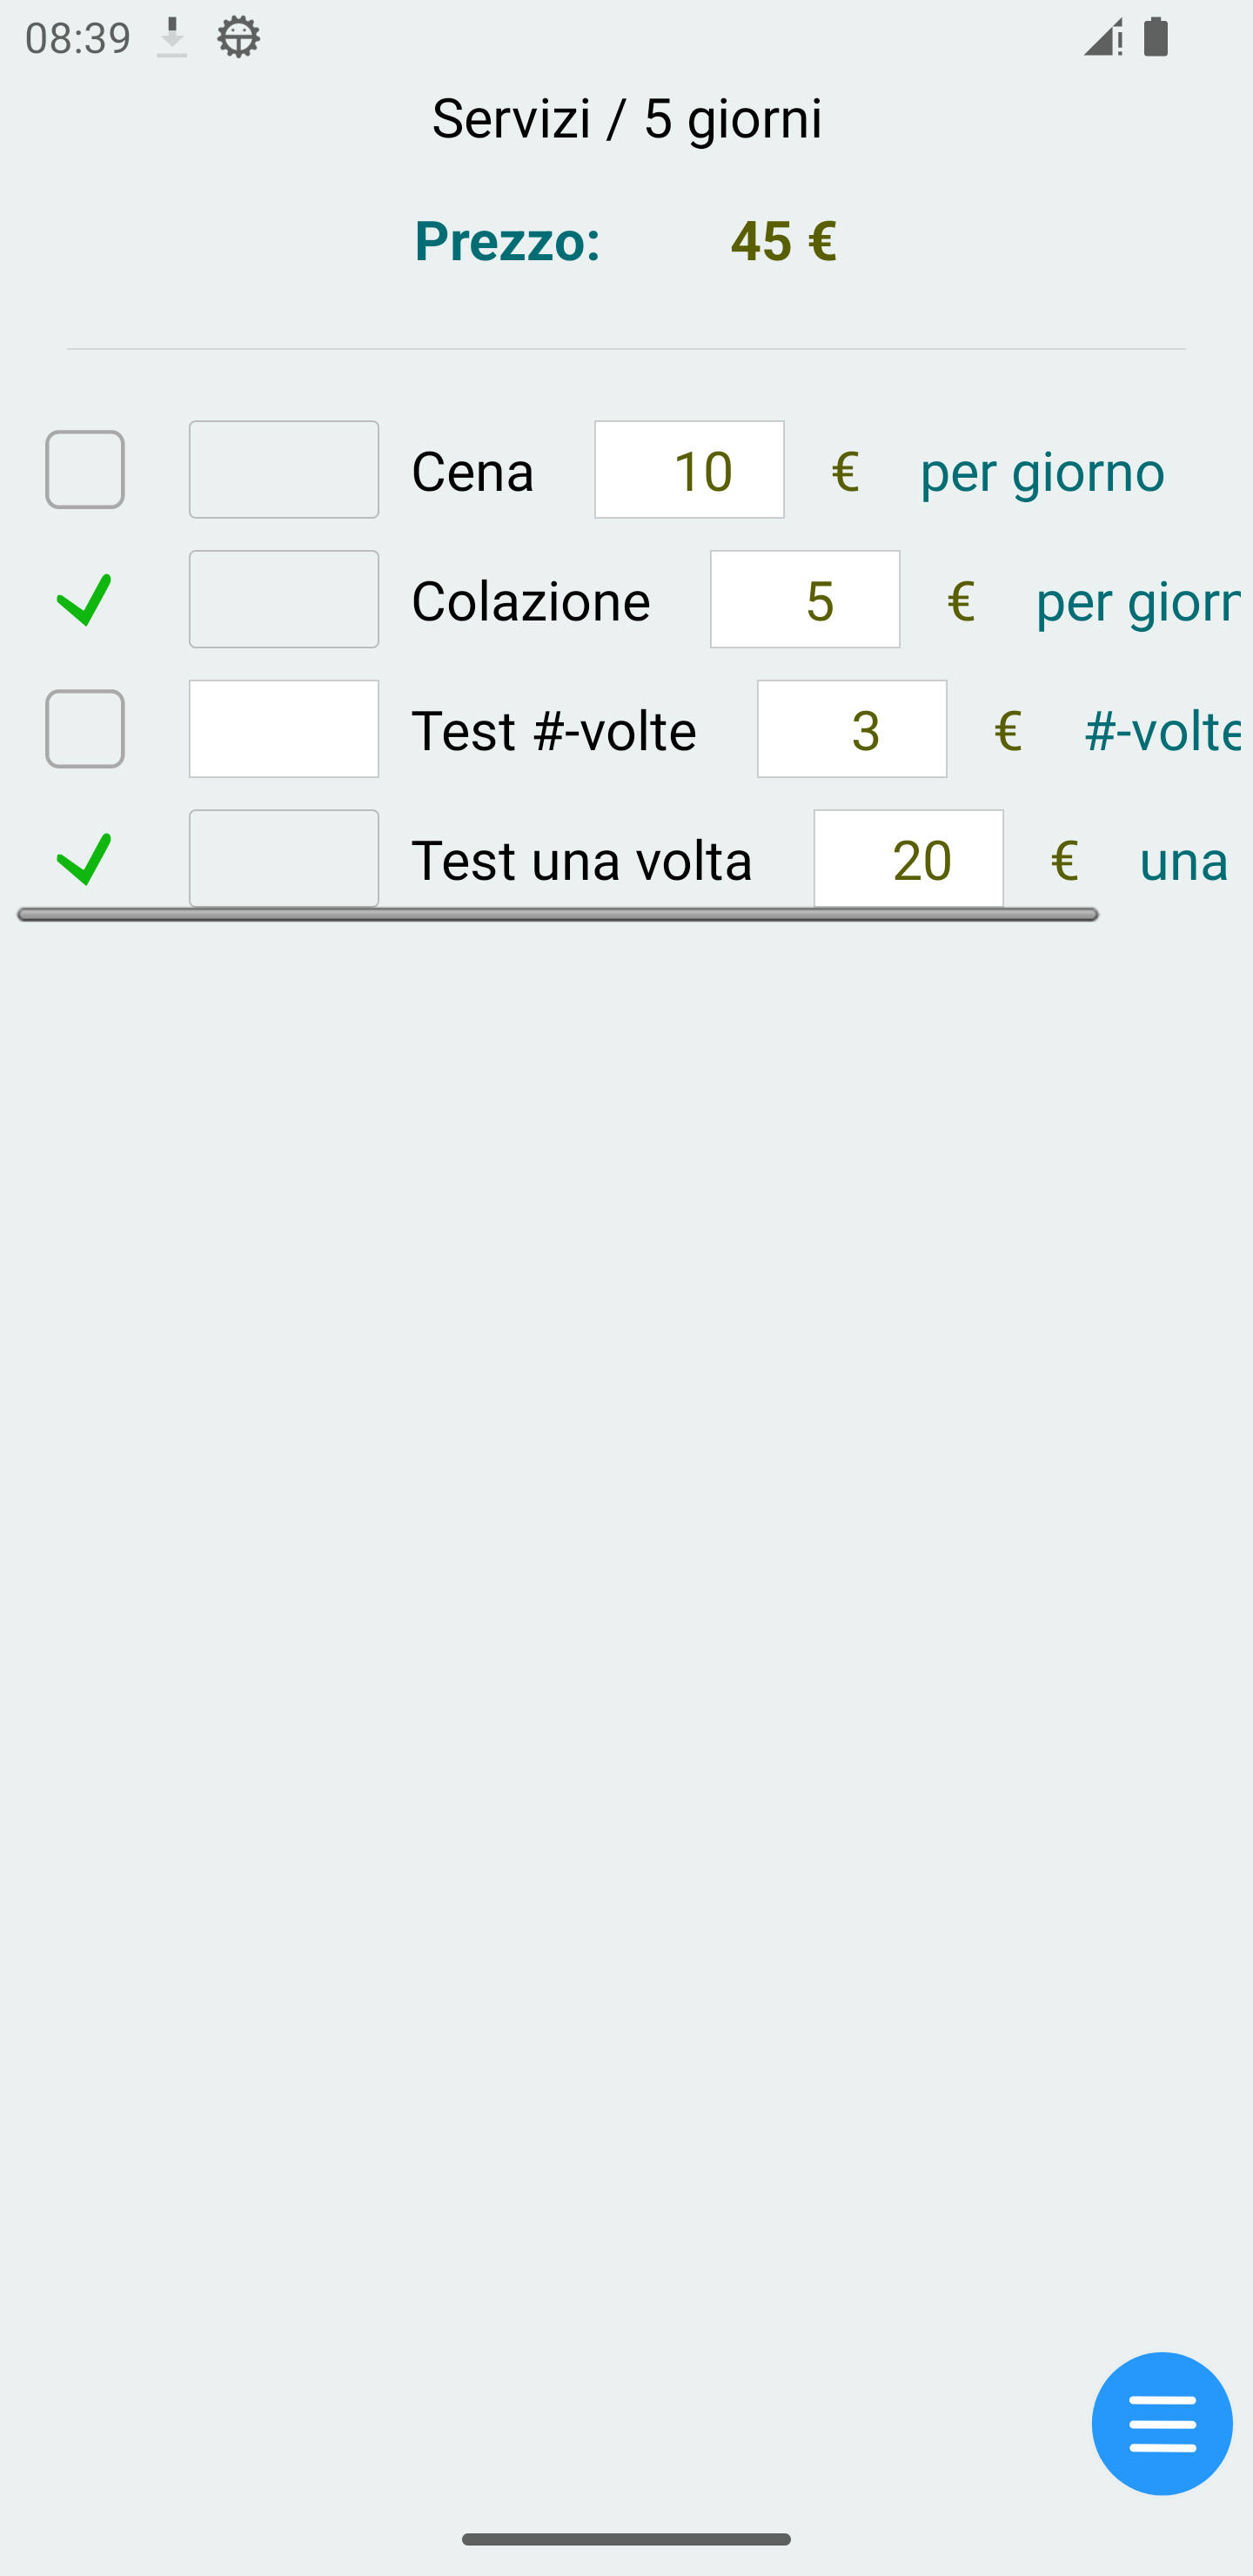Open the blue hamburger menu button
Image resolution: width=1253 pixels, height=2576 pixels.
coord(1161,2422)
